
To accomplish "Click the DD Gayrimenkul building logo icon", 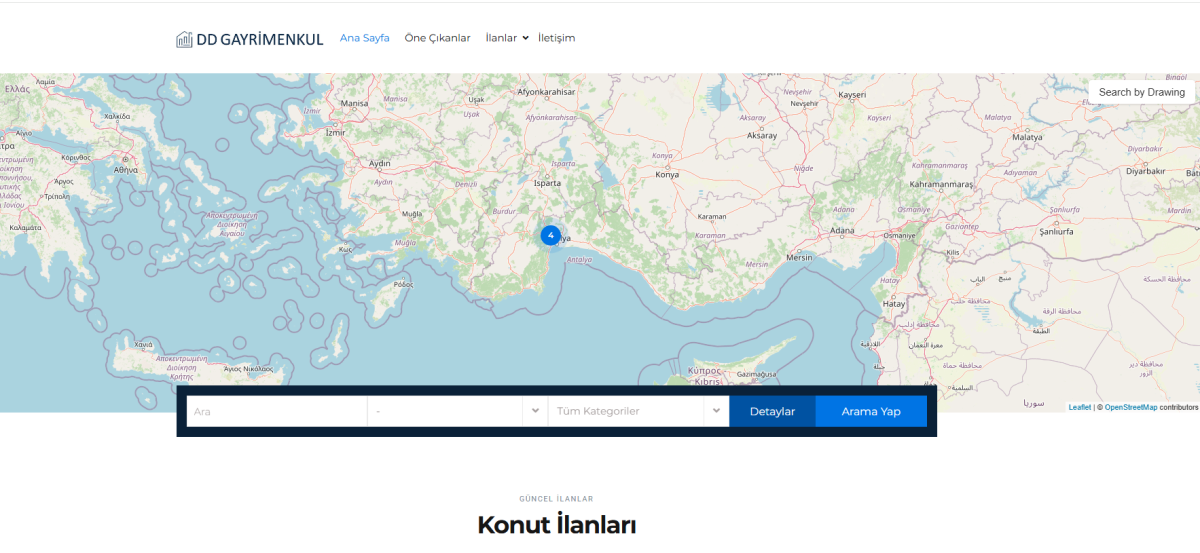I will click(184, 39).
